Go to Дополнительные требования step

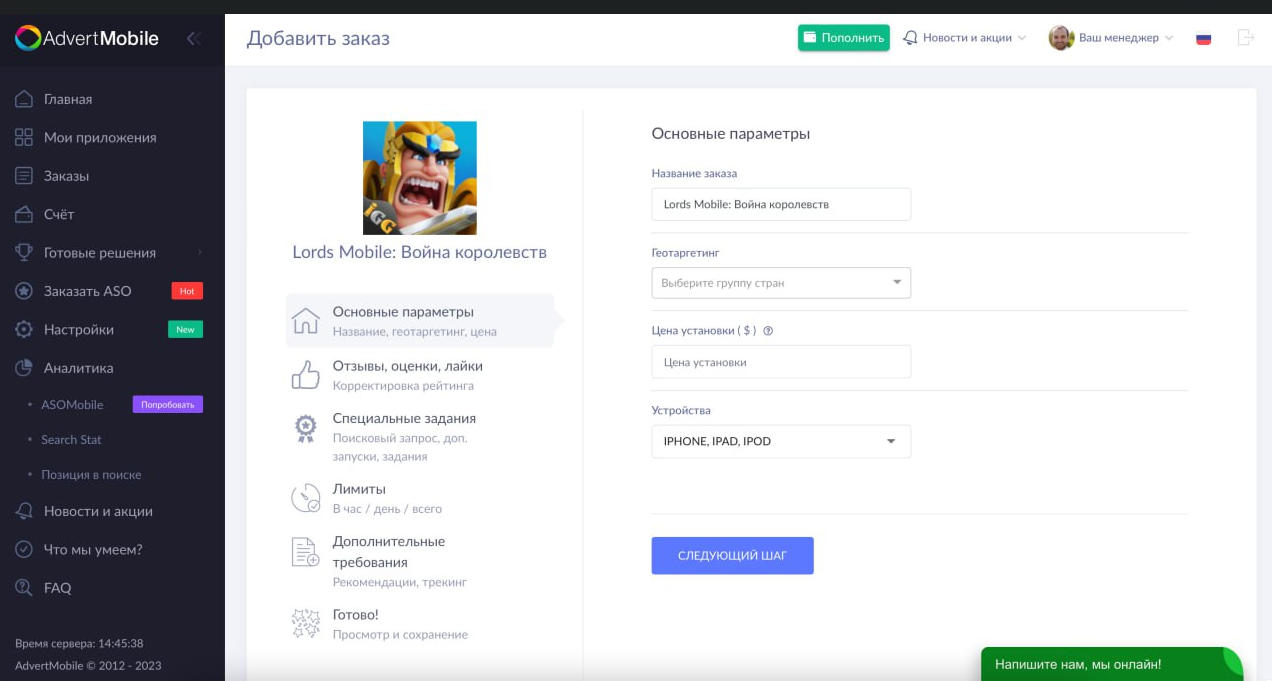pyautogui.click(x=420, y=561)
